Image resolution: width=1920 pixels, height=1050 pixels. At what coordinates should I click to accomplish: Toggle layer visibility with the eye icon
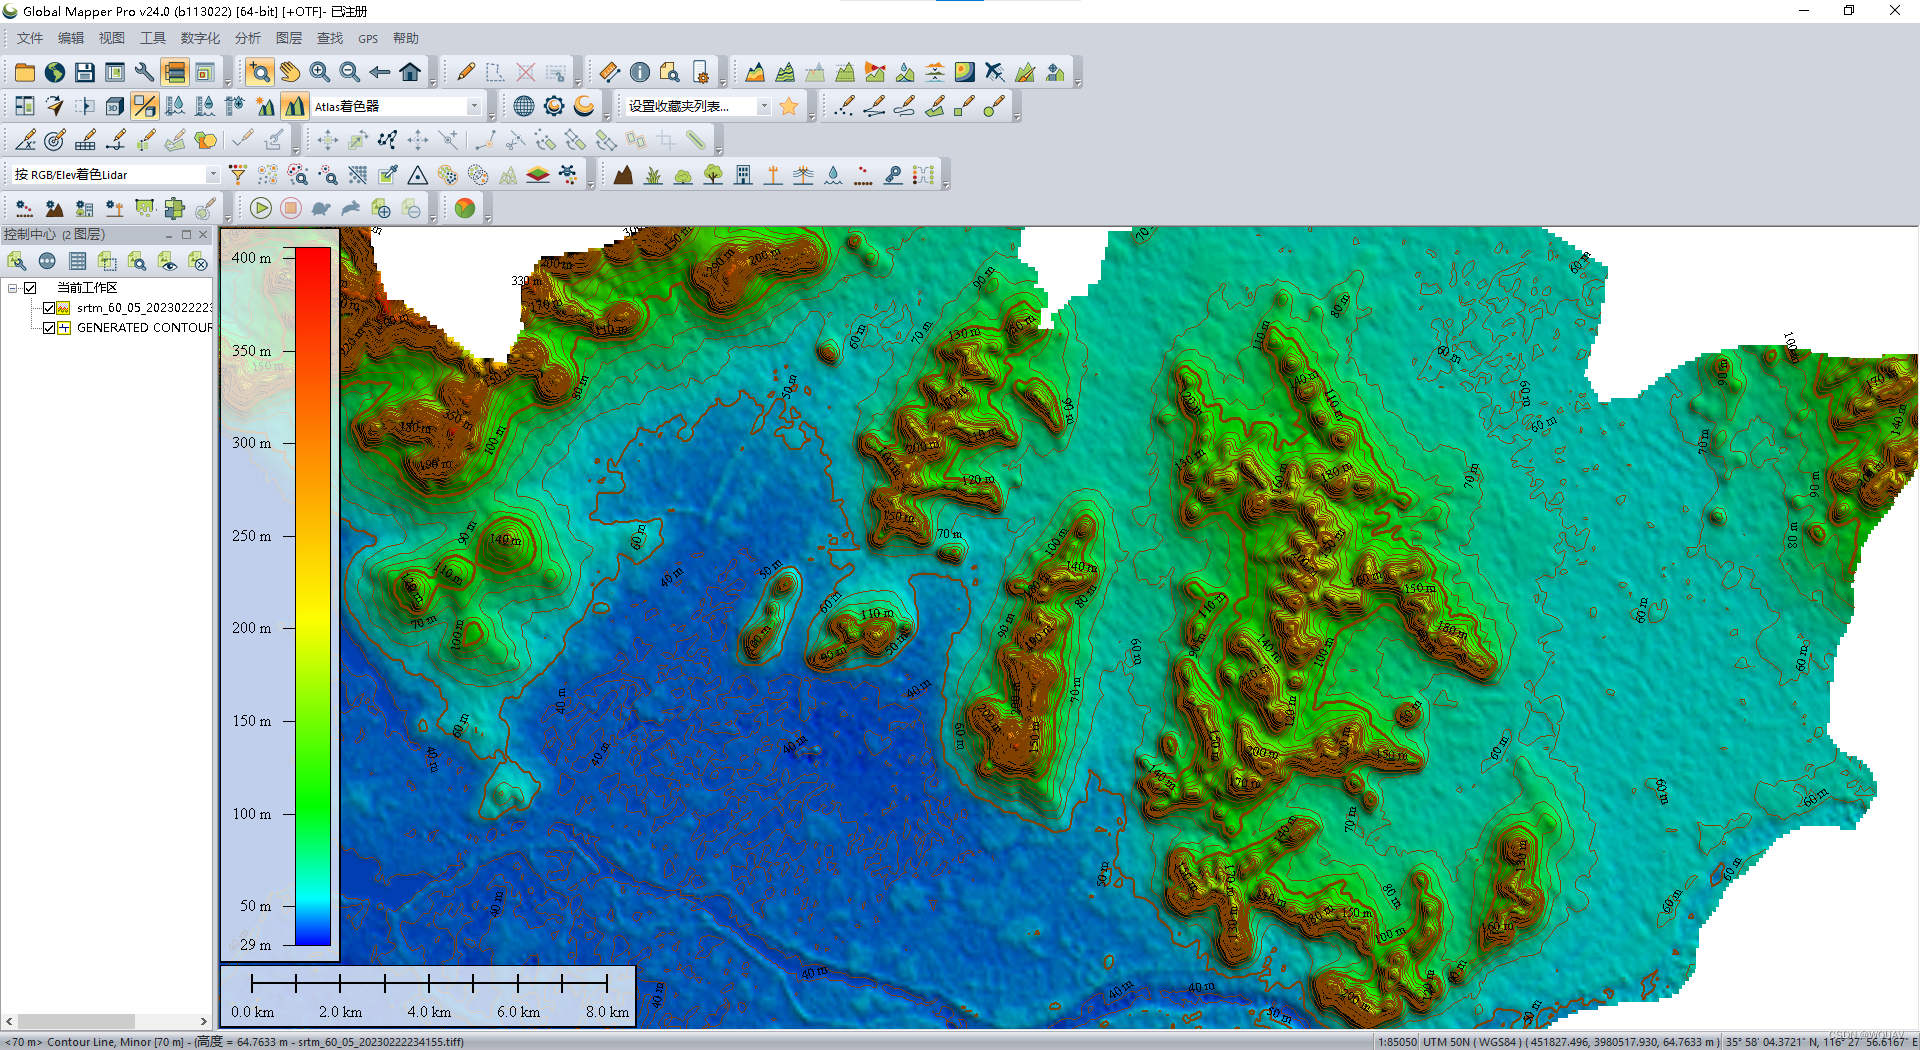coord(168,261)
